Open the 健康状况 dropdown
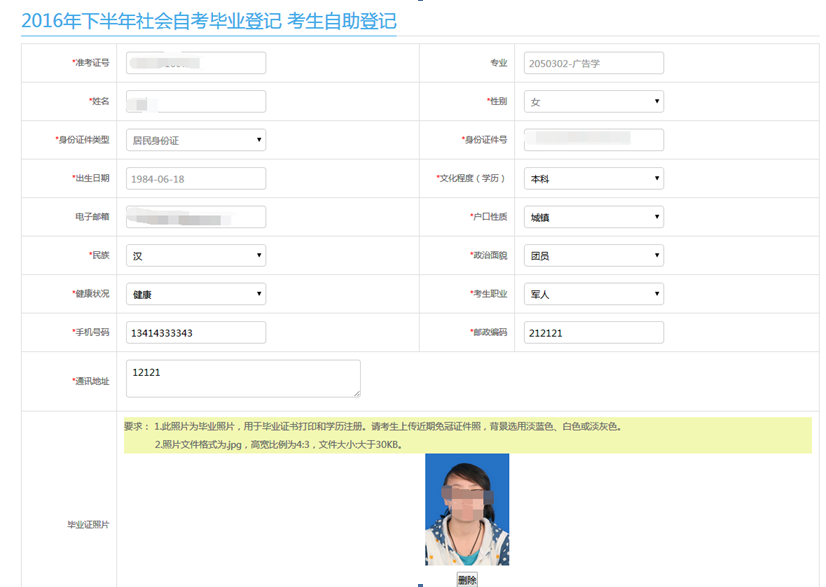The width and height of the screenshot is (826, 587). point(196,294)
